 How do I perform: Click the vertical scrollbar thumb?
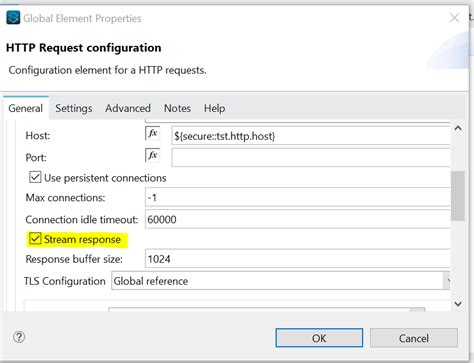[458, 196]
